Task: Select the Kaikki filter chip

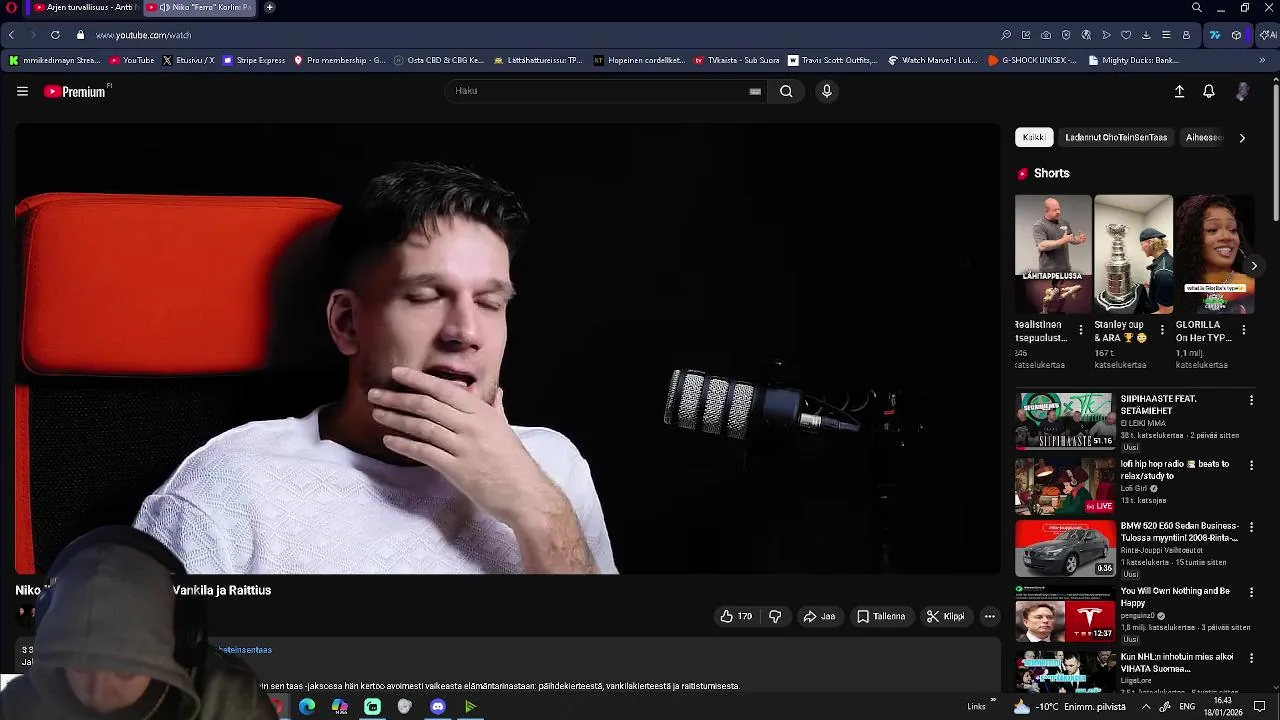Action: coord(1034,137)
